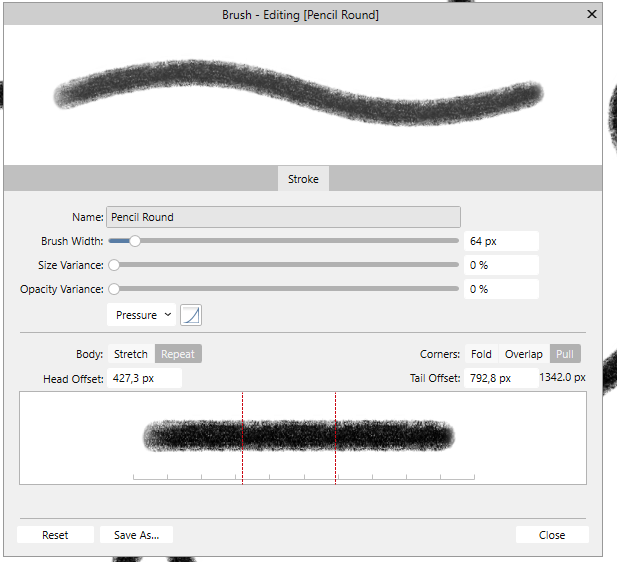617x562 pixels.
Task: Click the Opacity Variance value field
Action: click(x=501, y=289)
